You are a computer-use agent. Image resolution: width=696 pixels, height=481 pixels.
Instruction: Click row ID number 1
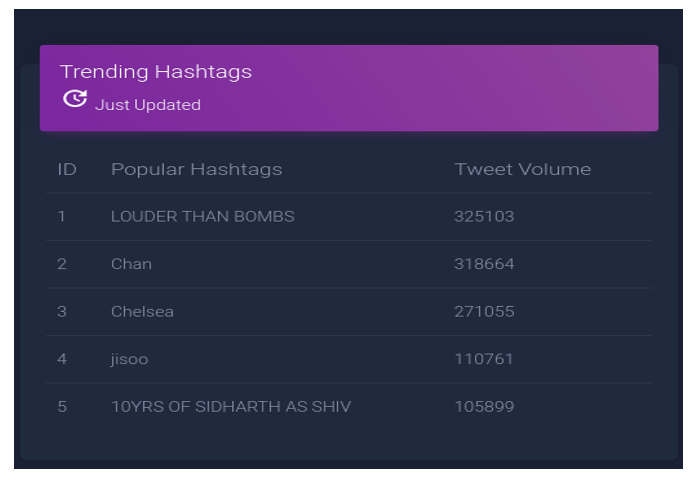(x=61, y=216)
